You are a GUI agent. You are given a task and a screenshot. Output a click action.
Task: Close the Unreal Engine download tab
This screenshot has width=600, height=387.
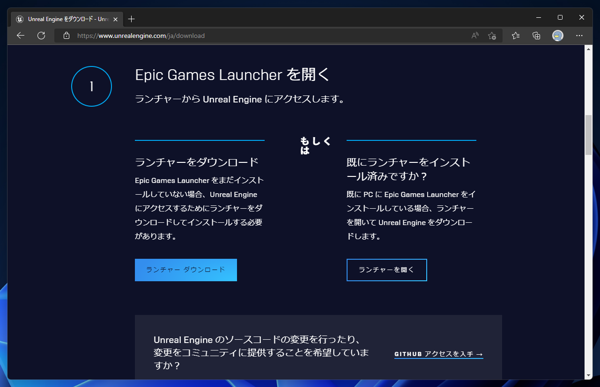116,19
